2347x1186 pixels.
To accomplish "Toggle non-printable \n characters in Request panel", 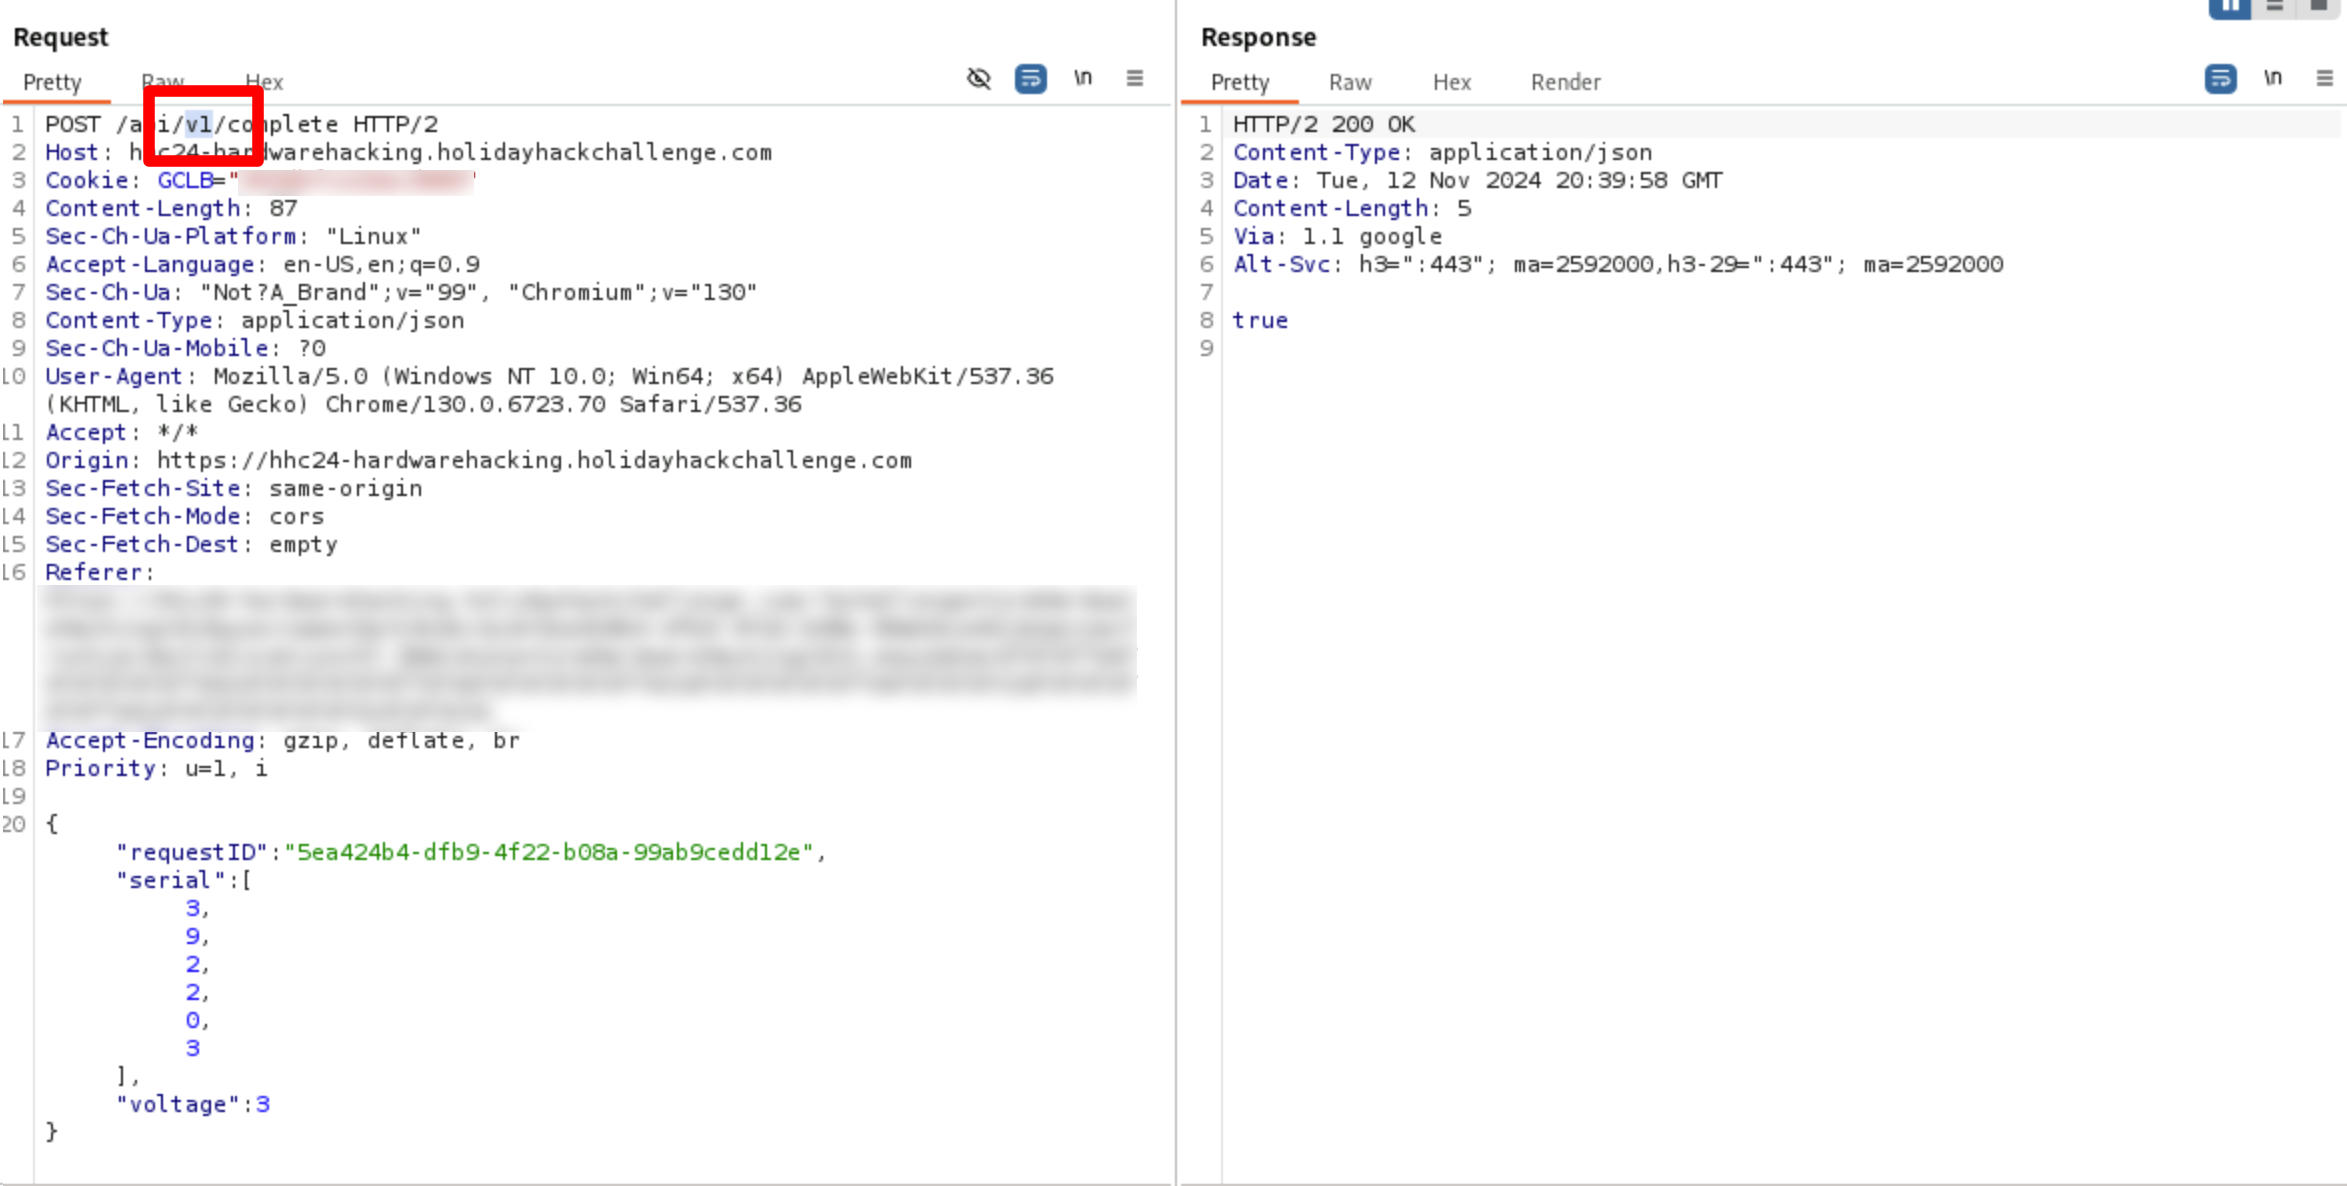I will coord(1083,79).
